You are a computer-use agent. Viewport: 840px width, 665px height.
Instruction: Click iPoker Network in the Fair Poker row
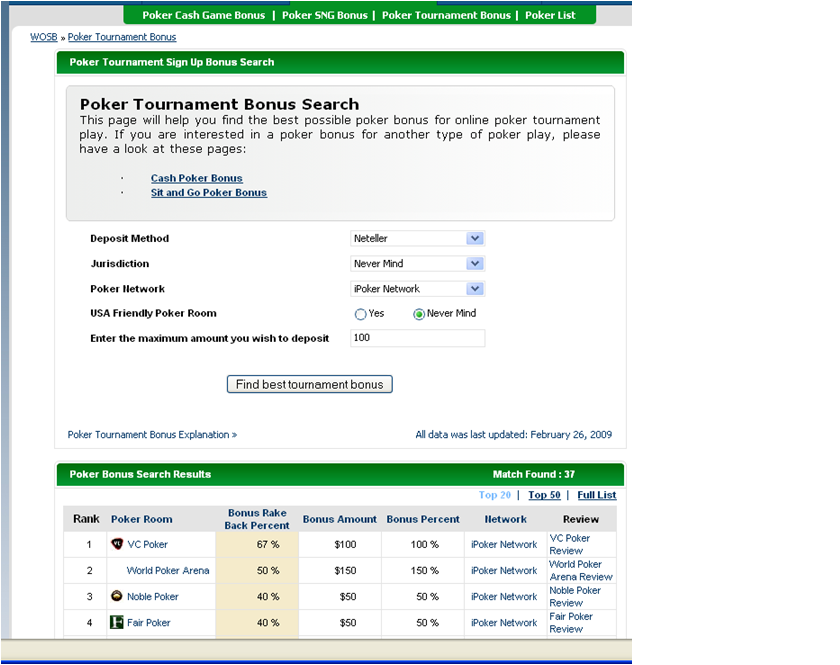(x=504, y=623)
